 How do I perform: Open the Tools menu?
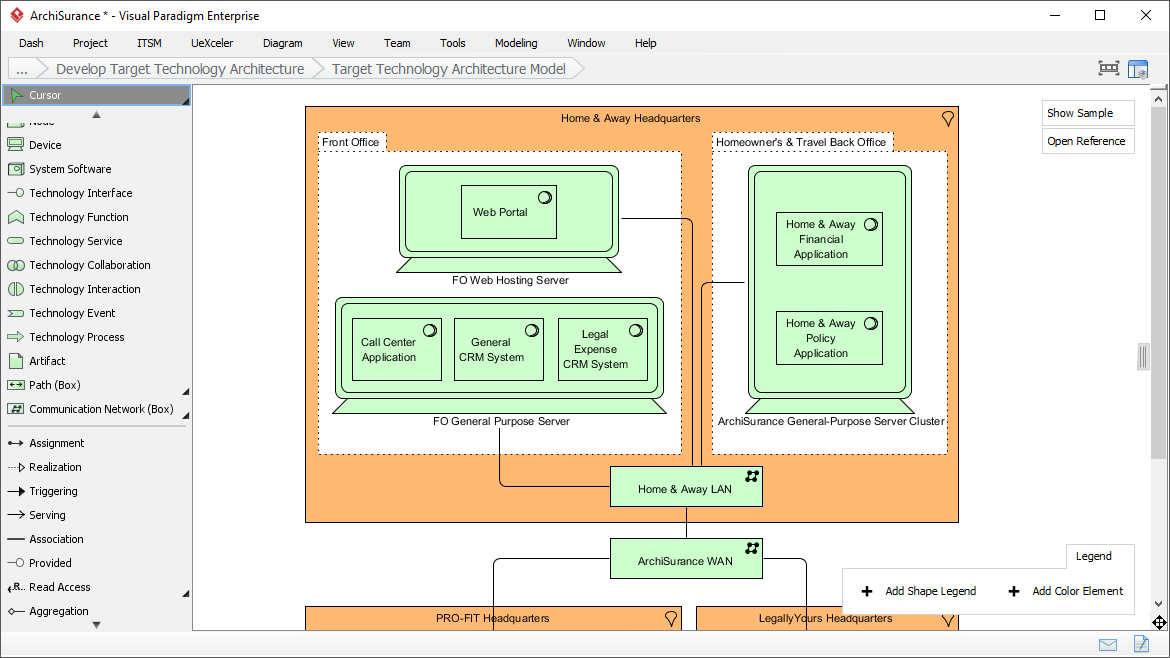point(453,43)
